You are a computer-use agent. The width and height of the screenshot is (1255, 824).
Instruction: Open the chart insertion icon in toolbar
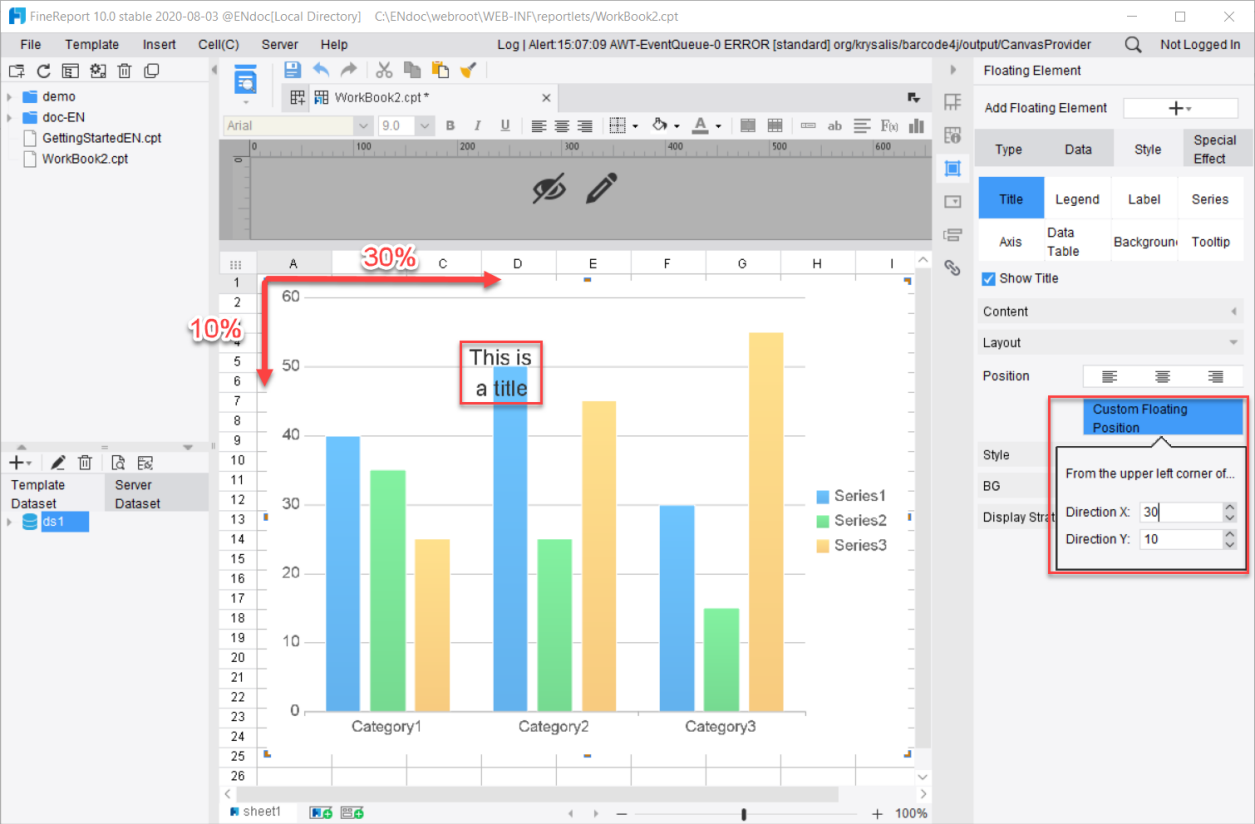(x=917, y=125)
